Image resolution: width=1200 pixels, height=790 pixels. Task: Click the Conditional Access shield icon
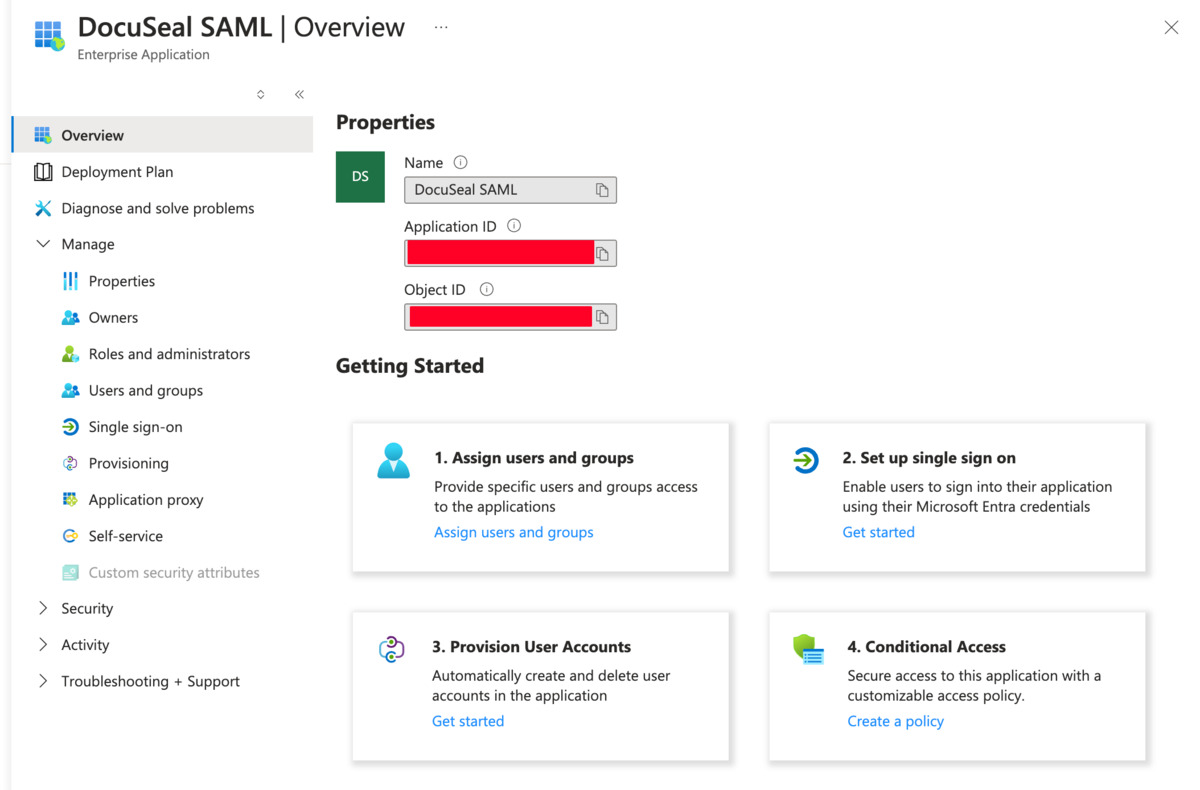coord(808,650)
